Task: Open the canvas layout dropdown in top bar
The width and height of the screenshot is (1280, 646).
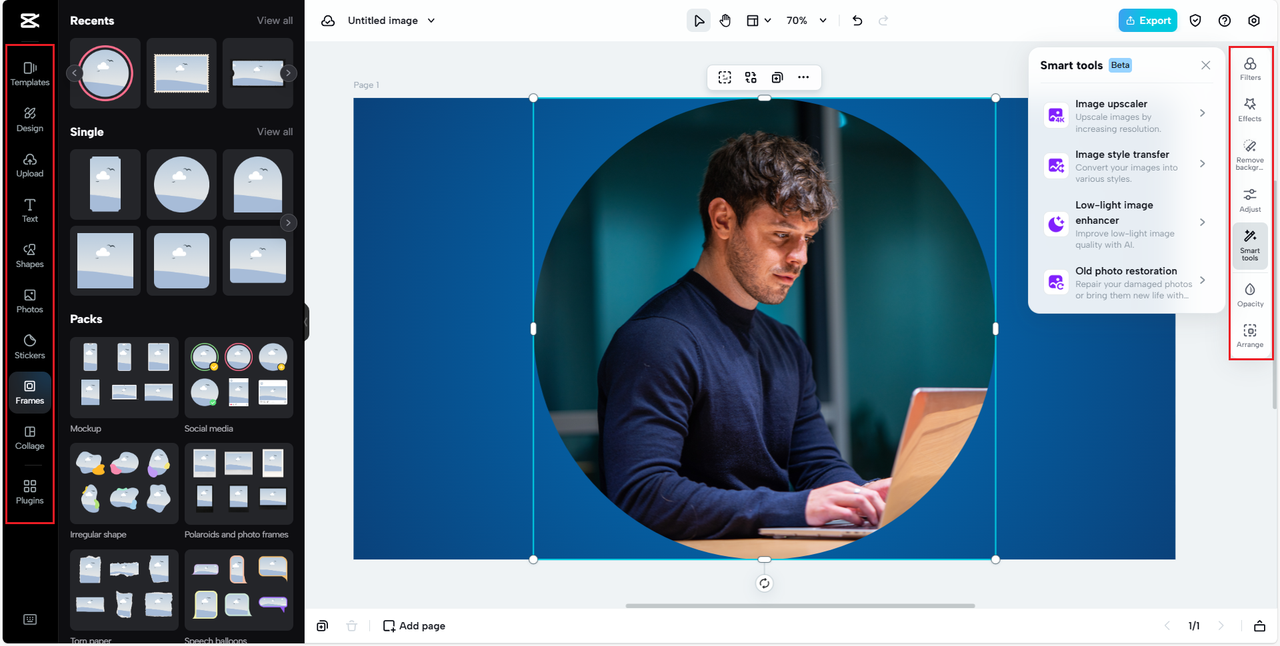Action: 759,20
